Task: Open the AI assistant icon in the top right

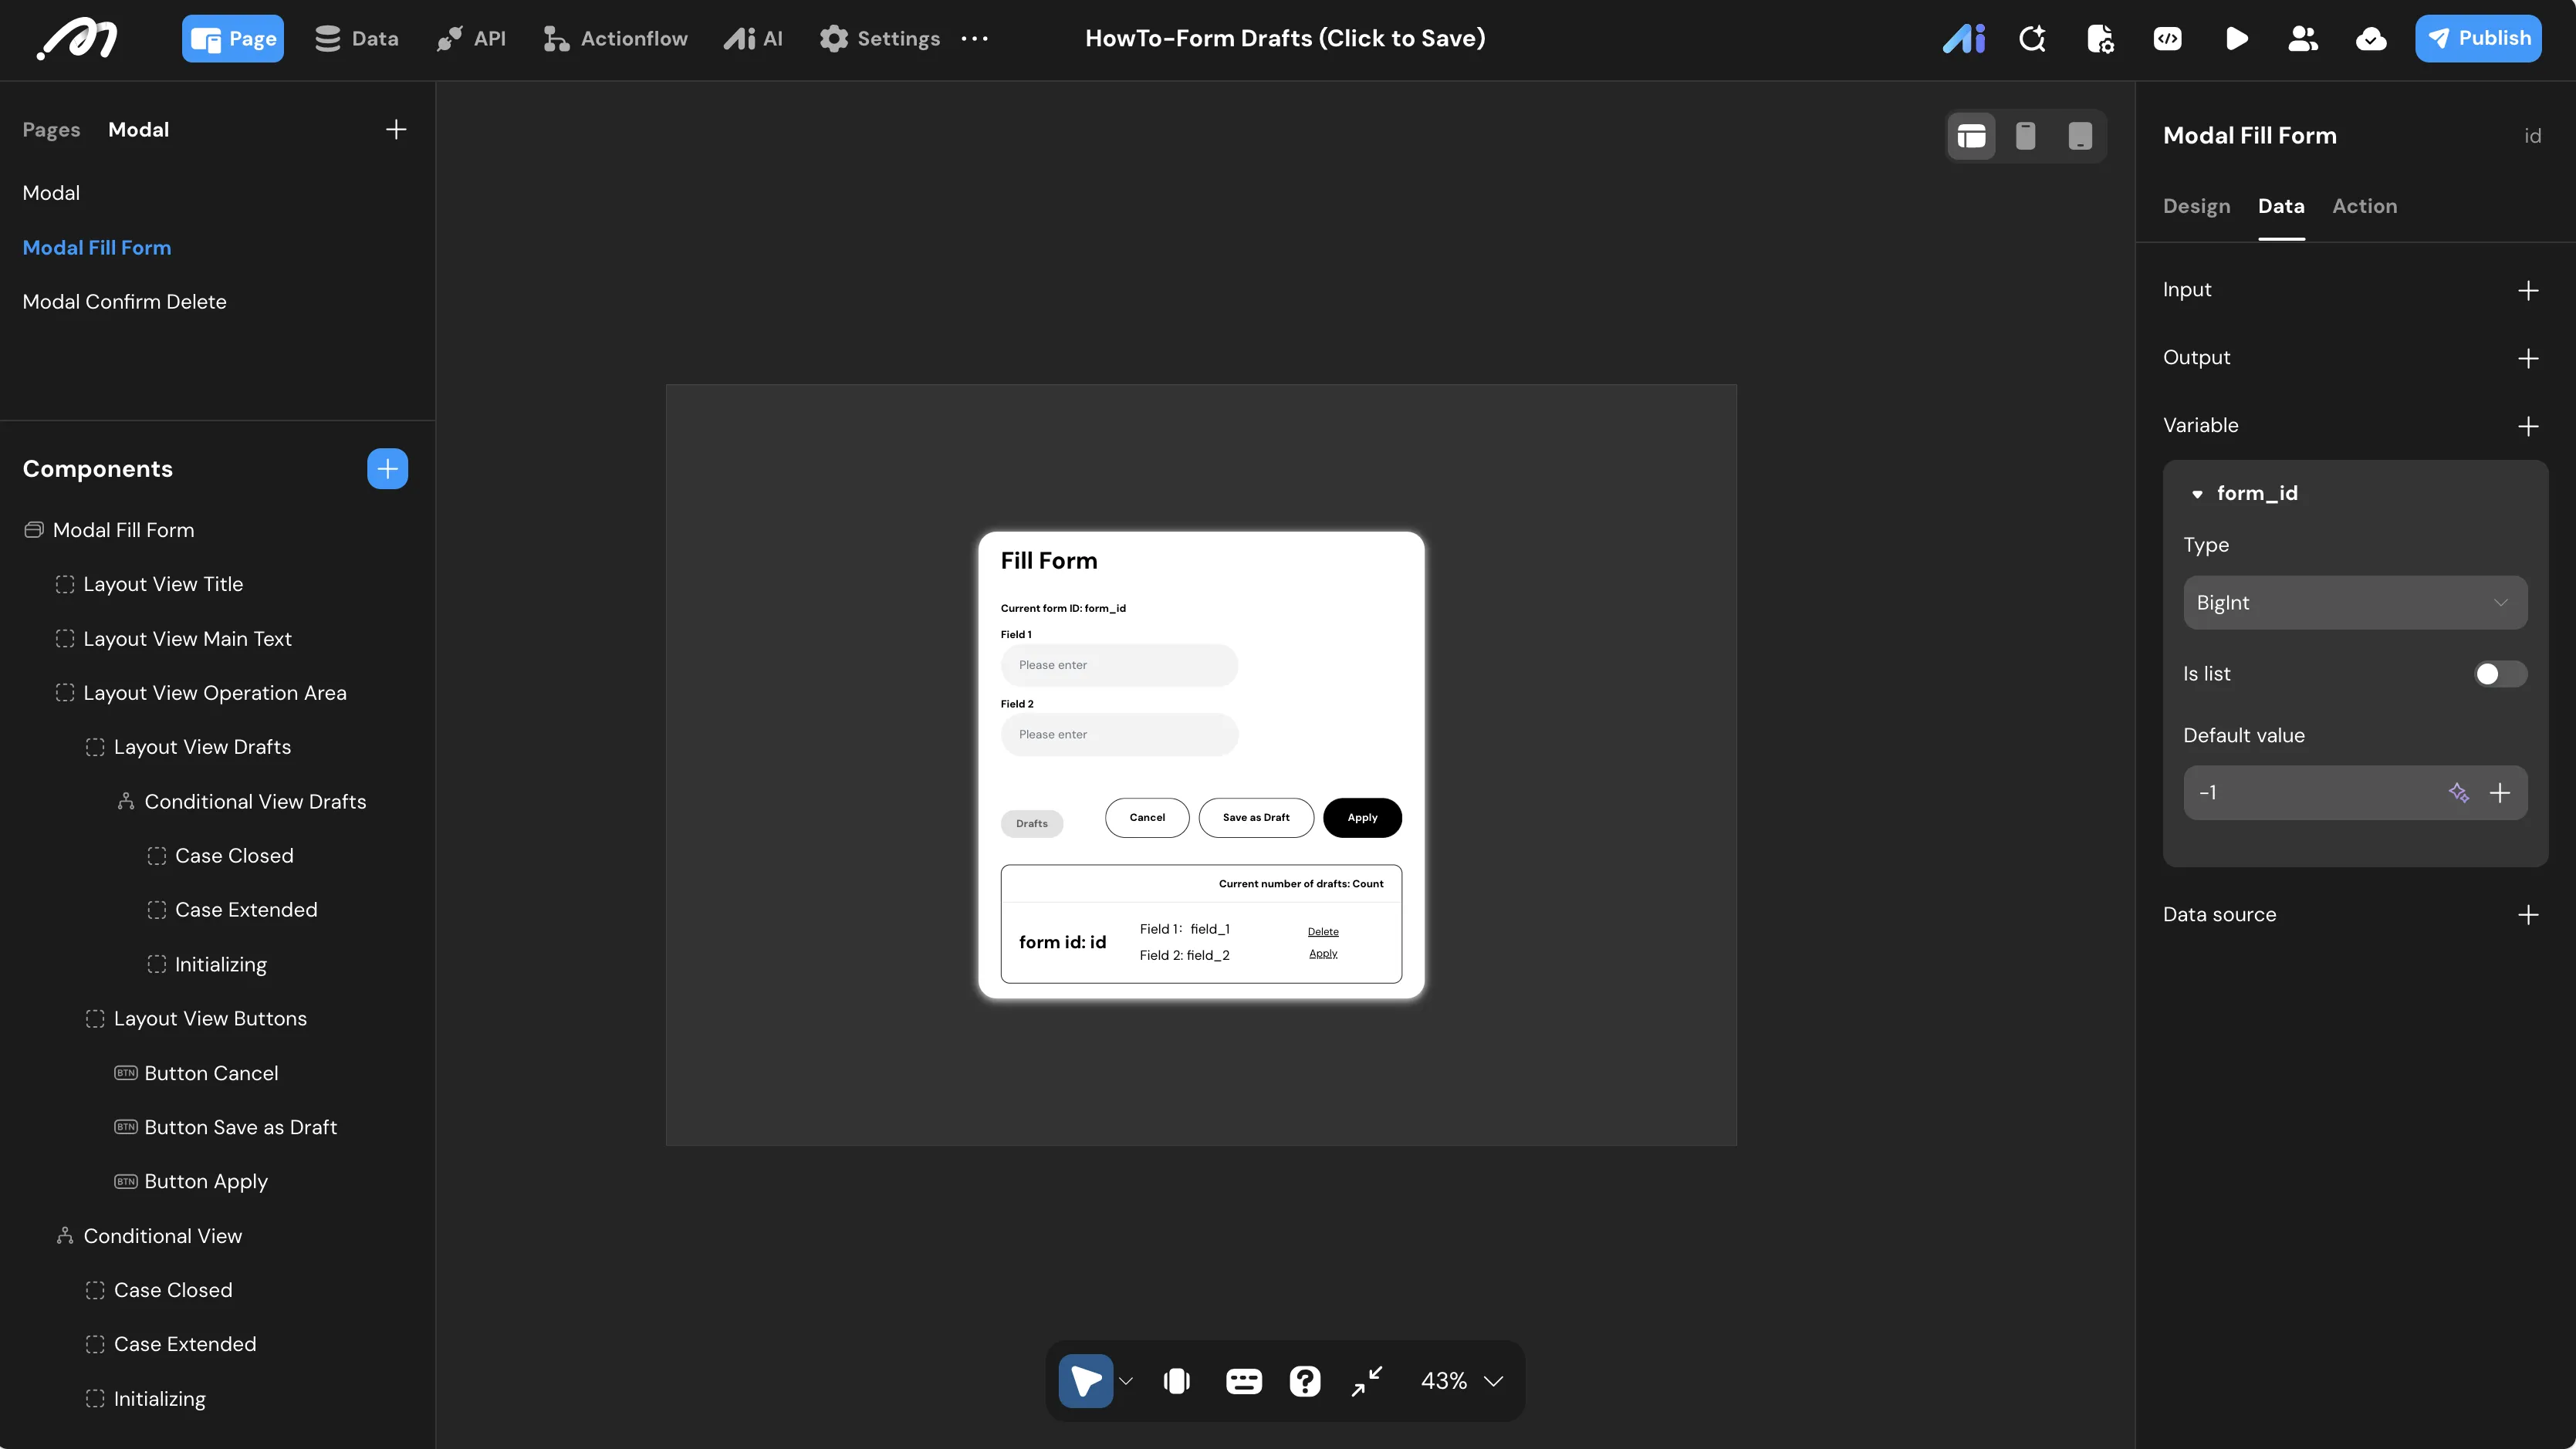Action: click(x=1964, y=39)
